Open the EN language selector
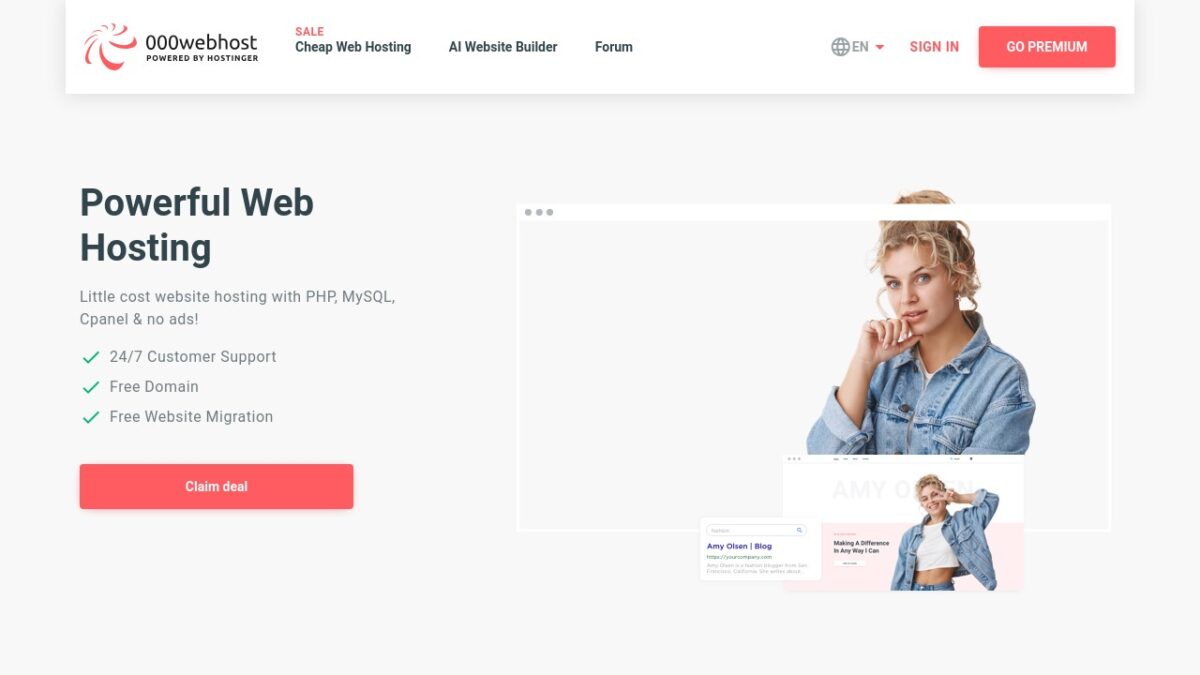The height and width of the screenshot is (675, 1200). 858,47
